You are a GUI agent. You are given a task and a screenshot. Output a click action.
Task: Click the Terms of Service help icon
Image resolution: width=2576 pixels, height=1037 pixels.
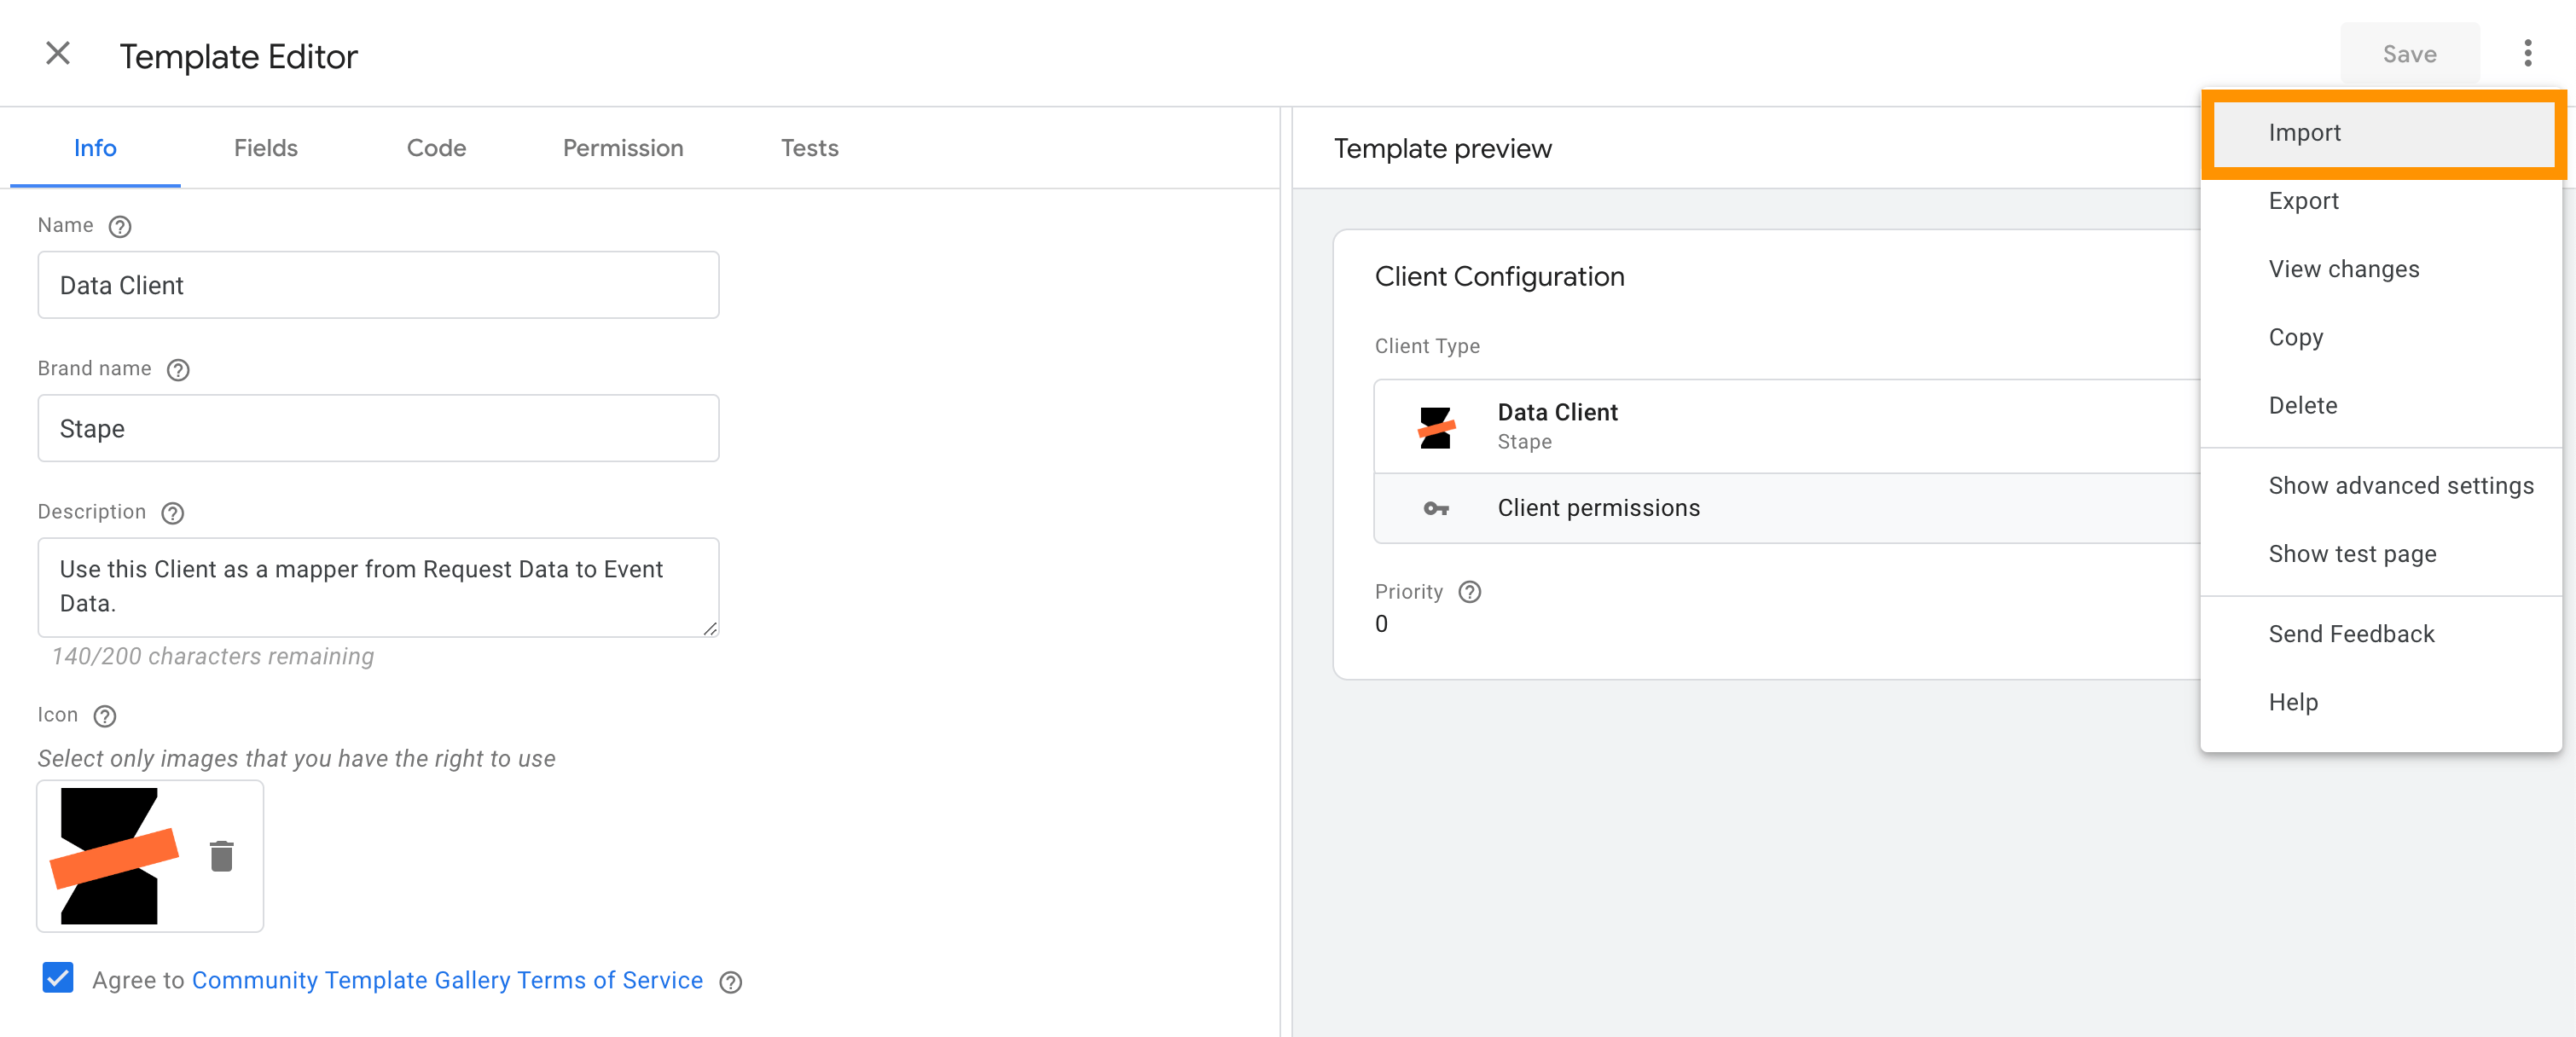tap(731, 982)
